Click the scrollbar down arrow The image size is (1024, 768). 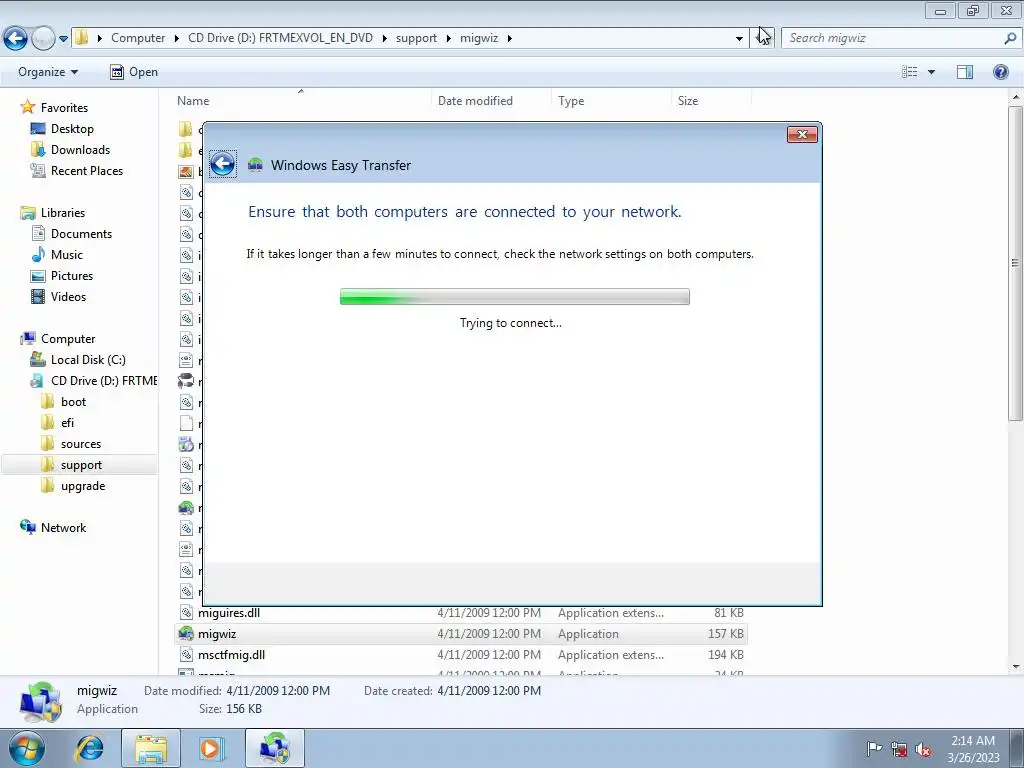(x=1016, y=667)
